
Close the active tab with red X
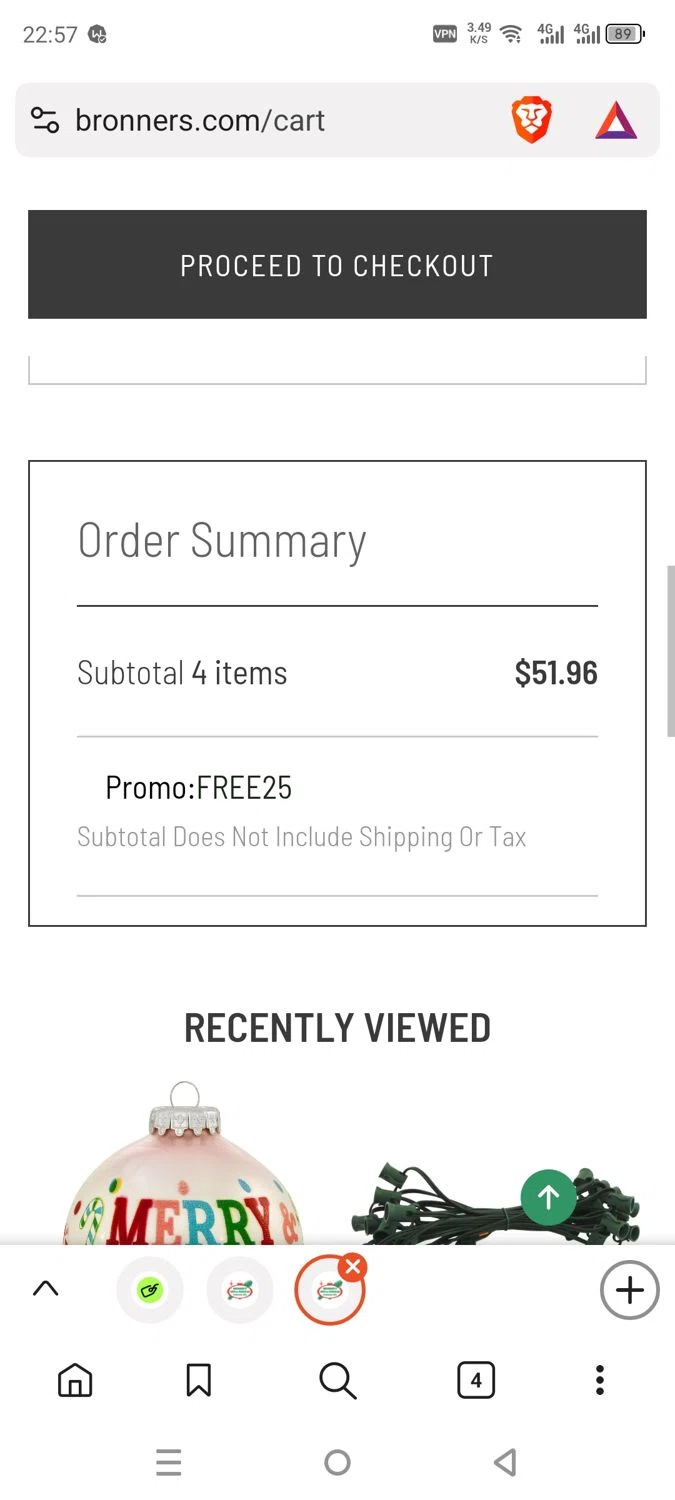coord(352,1268)
